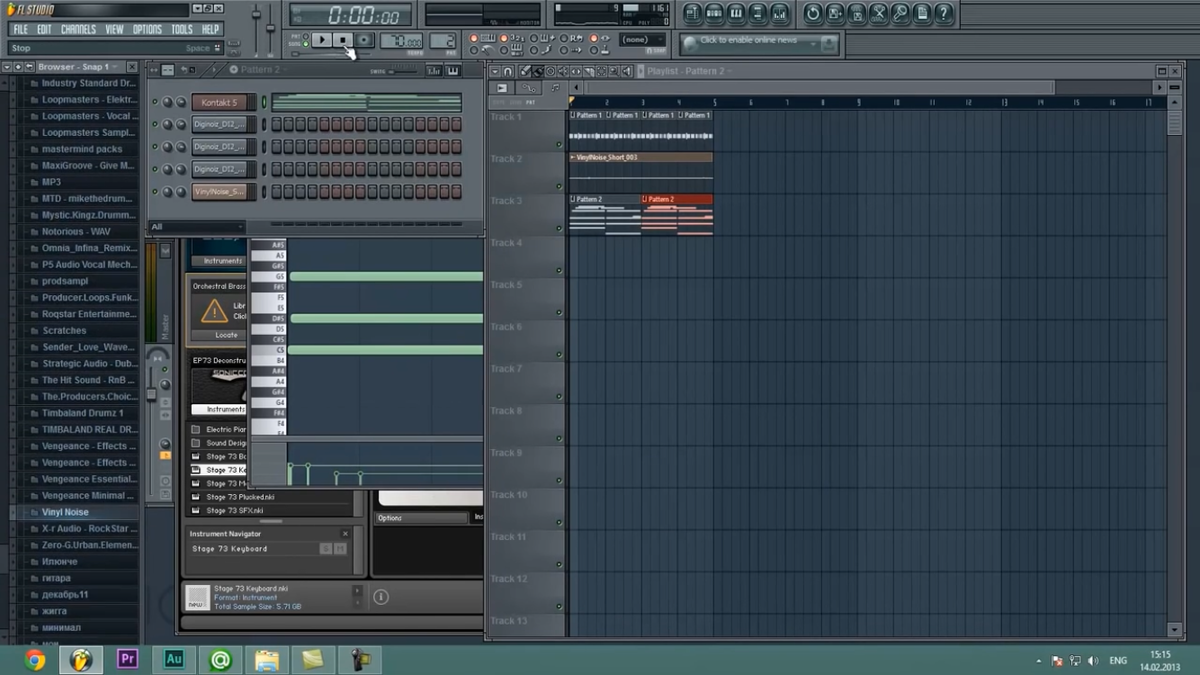1200x675 pixels.
Task: Click the Kontakt instrument info icon
Action: coord(381,597)
